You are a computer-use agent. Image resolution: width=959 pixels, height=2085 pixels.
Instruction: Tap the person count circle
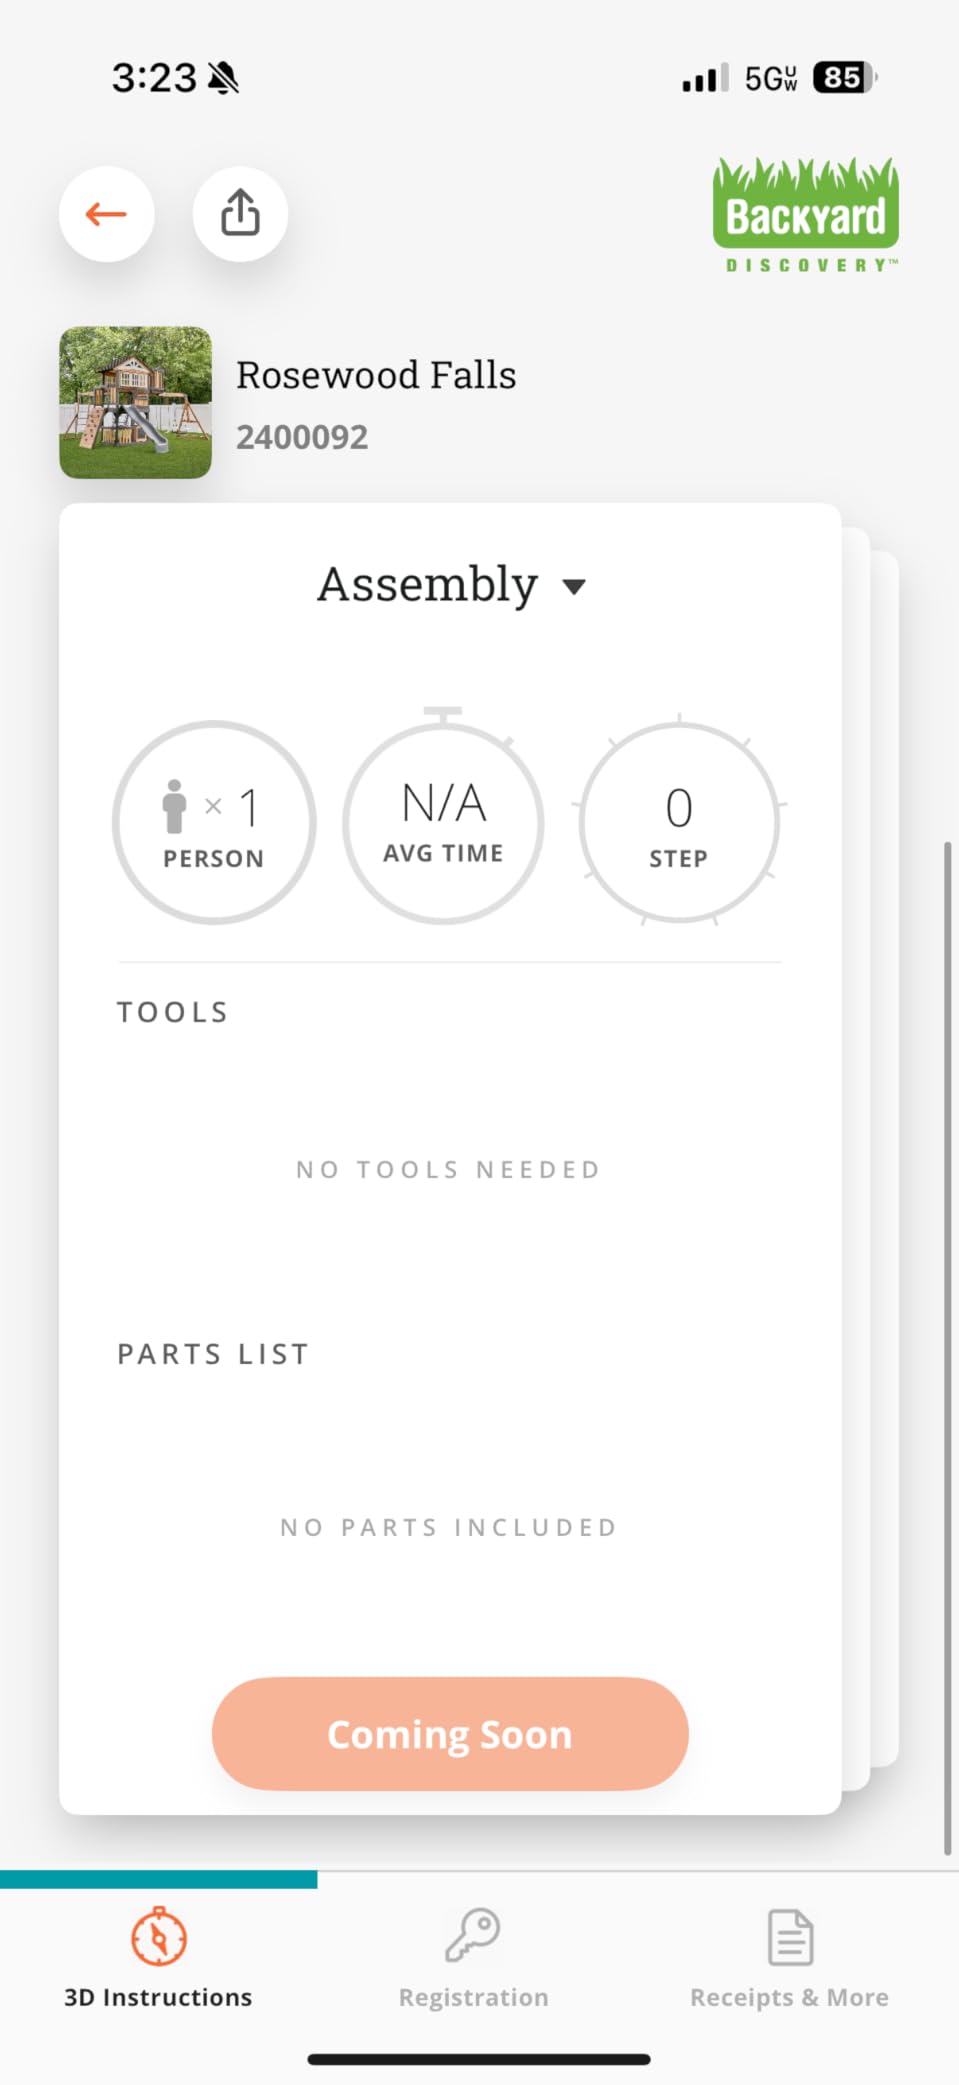(214, 822)
